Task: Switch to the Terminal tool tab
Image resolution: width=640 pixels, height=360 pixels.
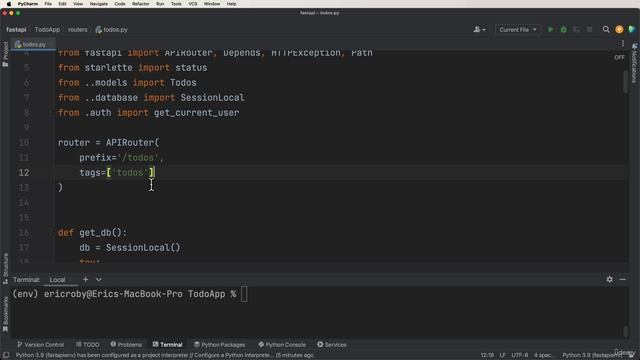Action: [168, 344]
